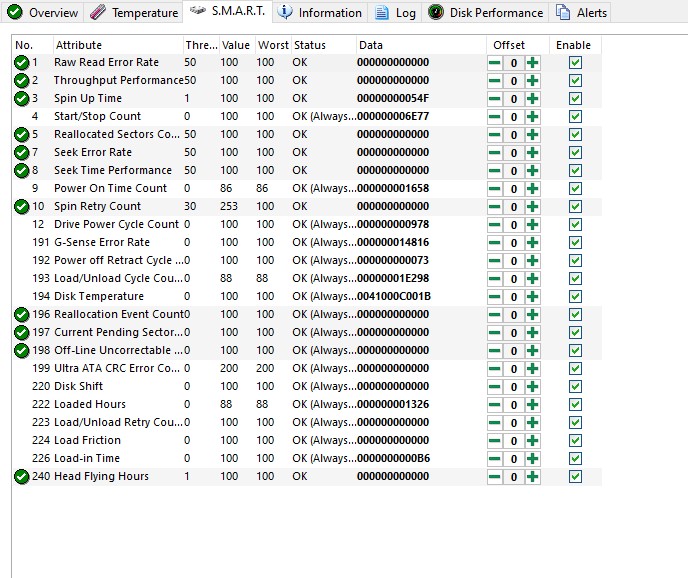Increase offset for Power On Time Count
The height and width of the screenshot is (578, 688).
(532, 189)
